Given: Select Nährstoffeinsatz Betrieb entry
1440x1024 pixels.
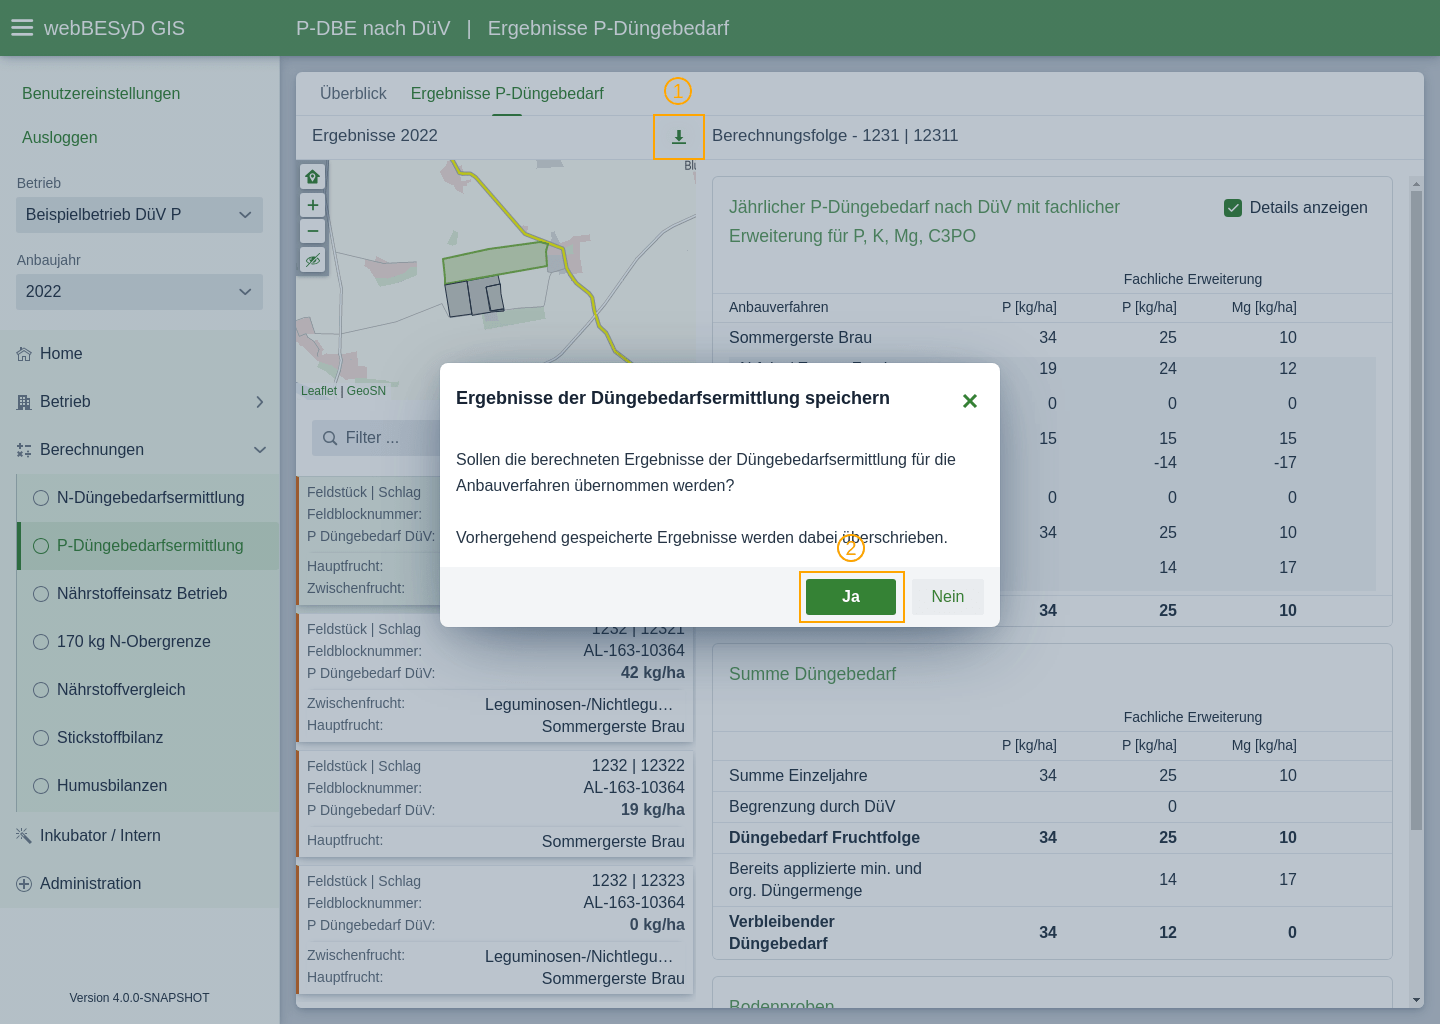Looking at the screenshot, I should tap(148, 594).
